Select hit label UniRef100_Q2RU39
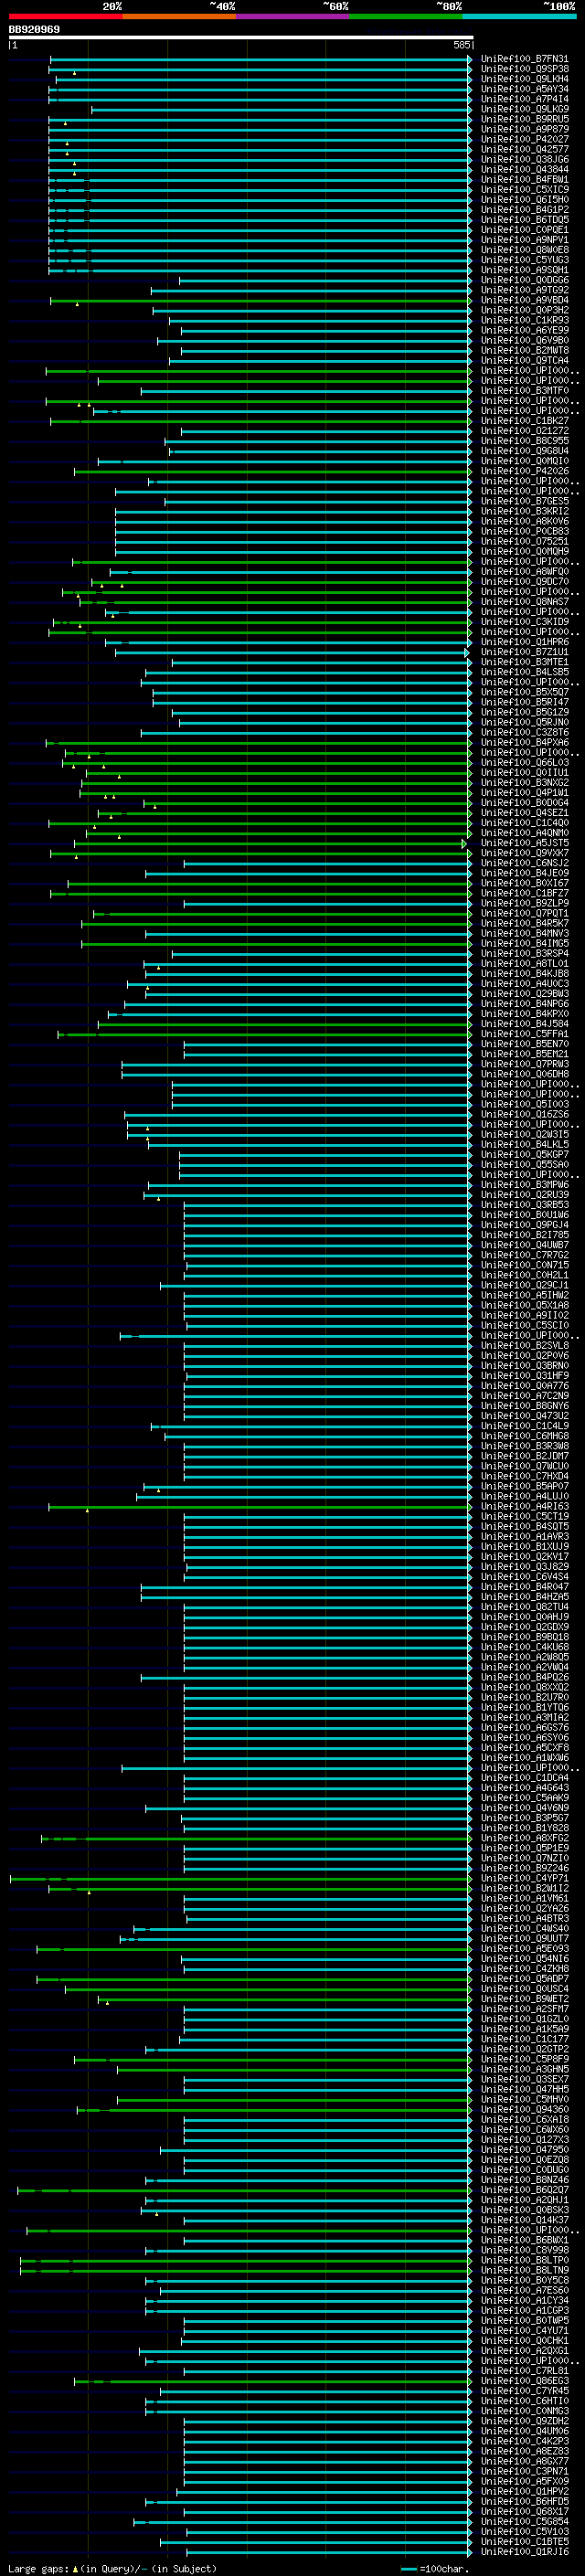This screenshot has height=2576, width=585. [x=524, y=1194]
